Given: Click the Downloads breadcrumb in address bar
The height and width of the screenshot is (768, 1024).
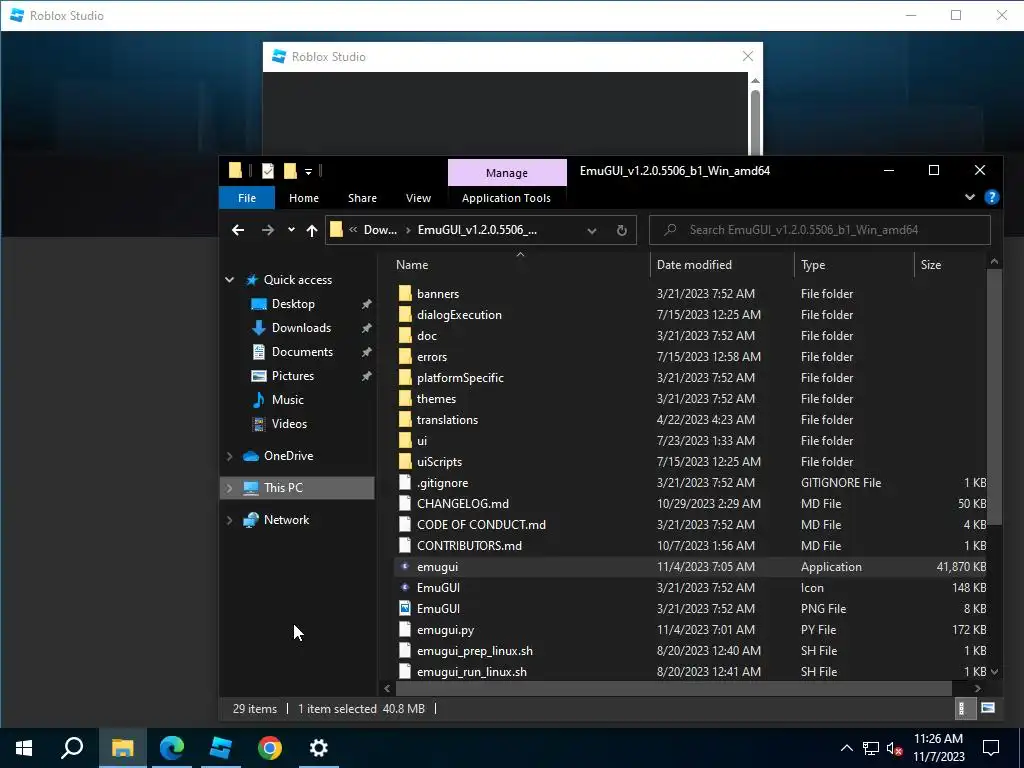Looking at the screenshot, I should tap(380, 230).
